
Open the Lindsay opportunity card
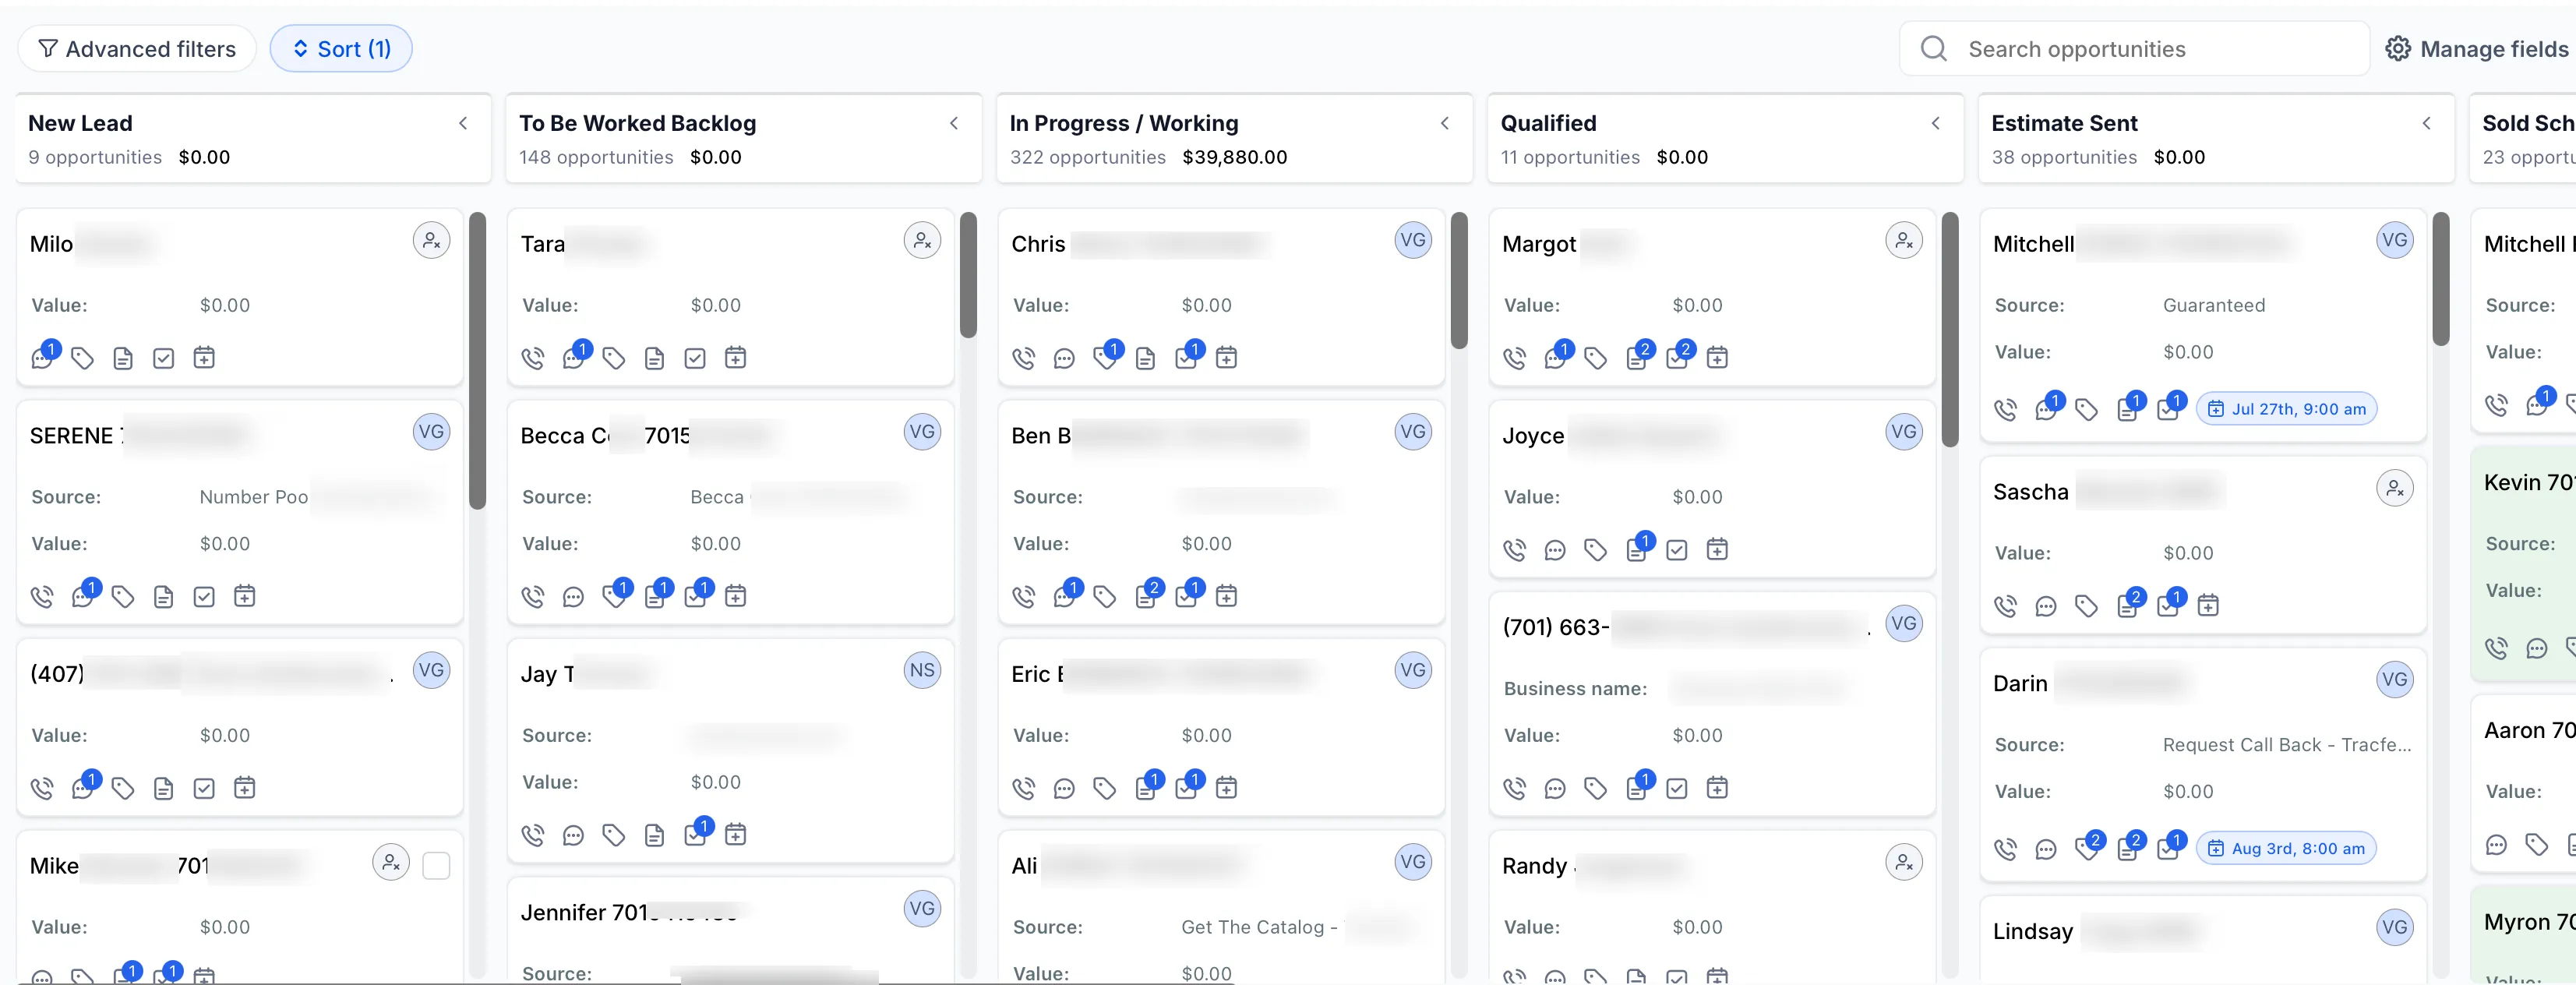(x=2033, y=931)
